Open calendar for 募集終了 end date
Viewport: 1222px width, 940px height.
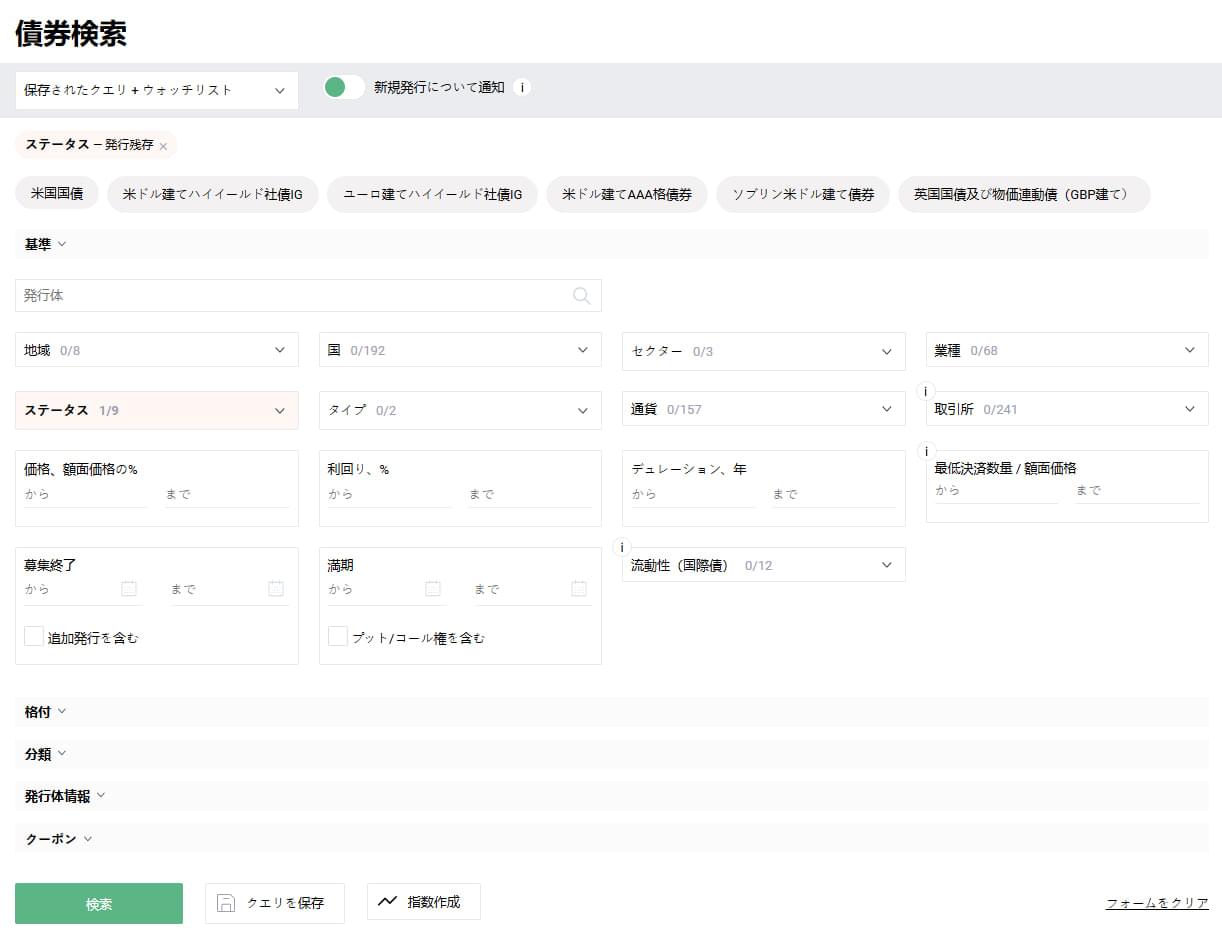(276, 589)
